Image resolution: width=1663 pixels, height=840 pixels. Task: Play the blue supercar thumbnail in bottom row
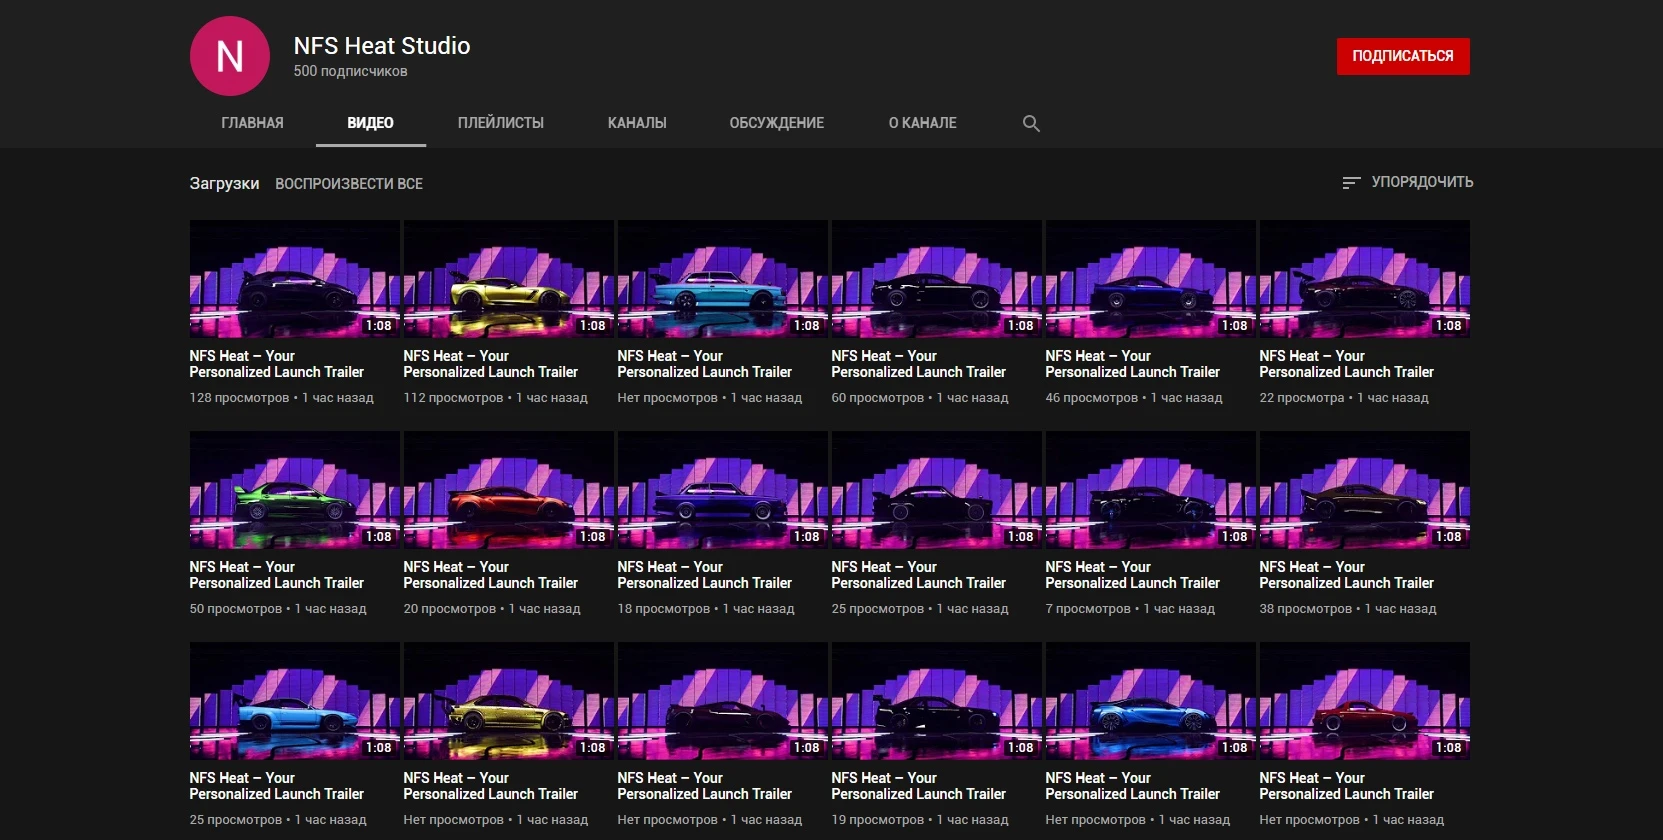[x=1151, y=701]
